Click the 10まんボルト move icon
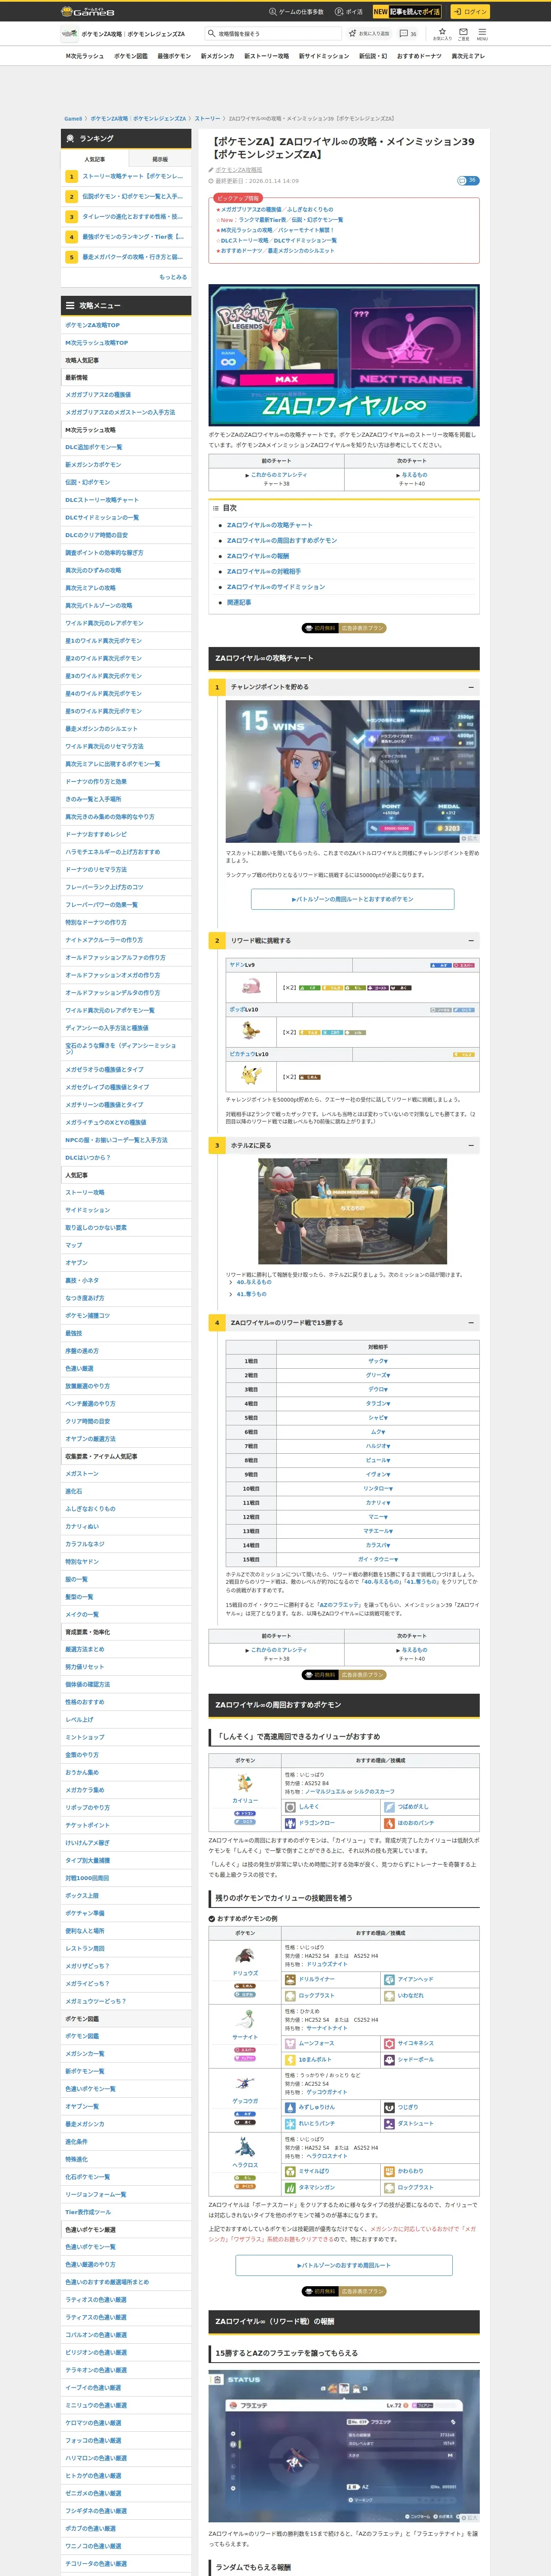551x2576 pixels. click(290, 2059)
